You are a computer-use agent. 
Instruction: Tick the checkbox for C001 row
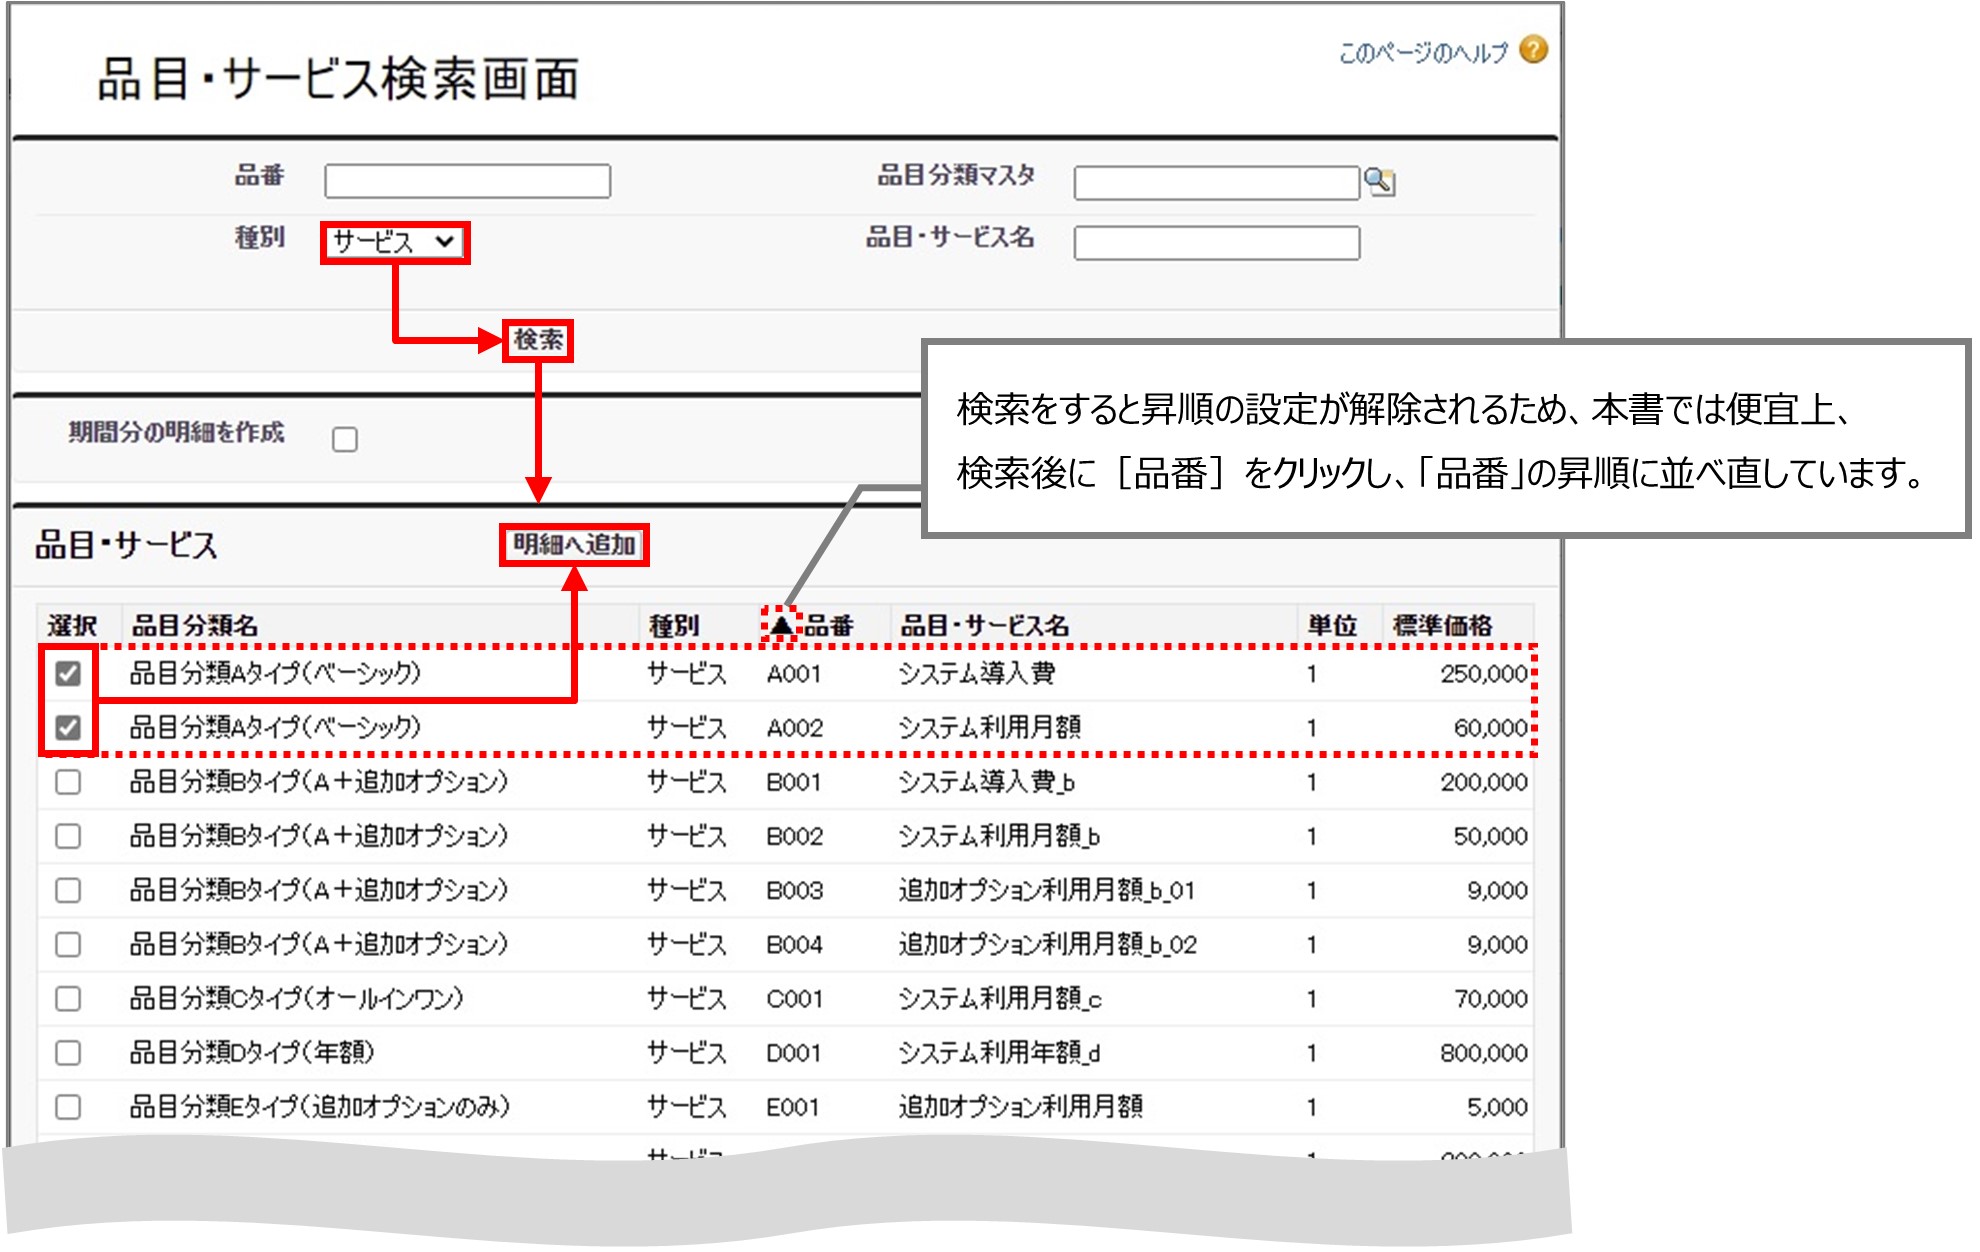(x=68, y=998)
